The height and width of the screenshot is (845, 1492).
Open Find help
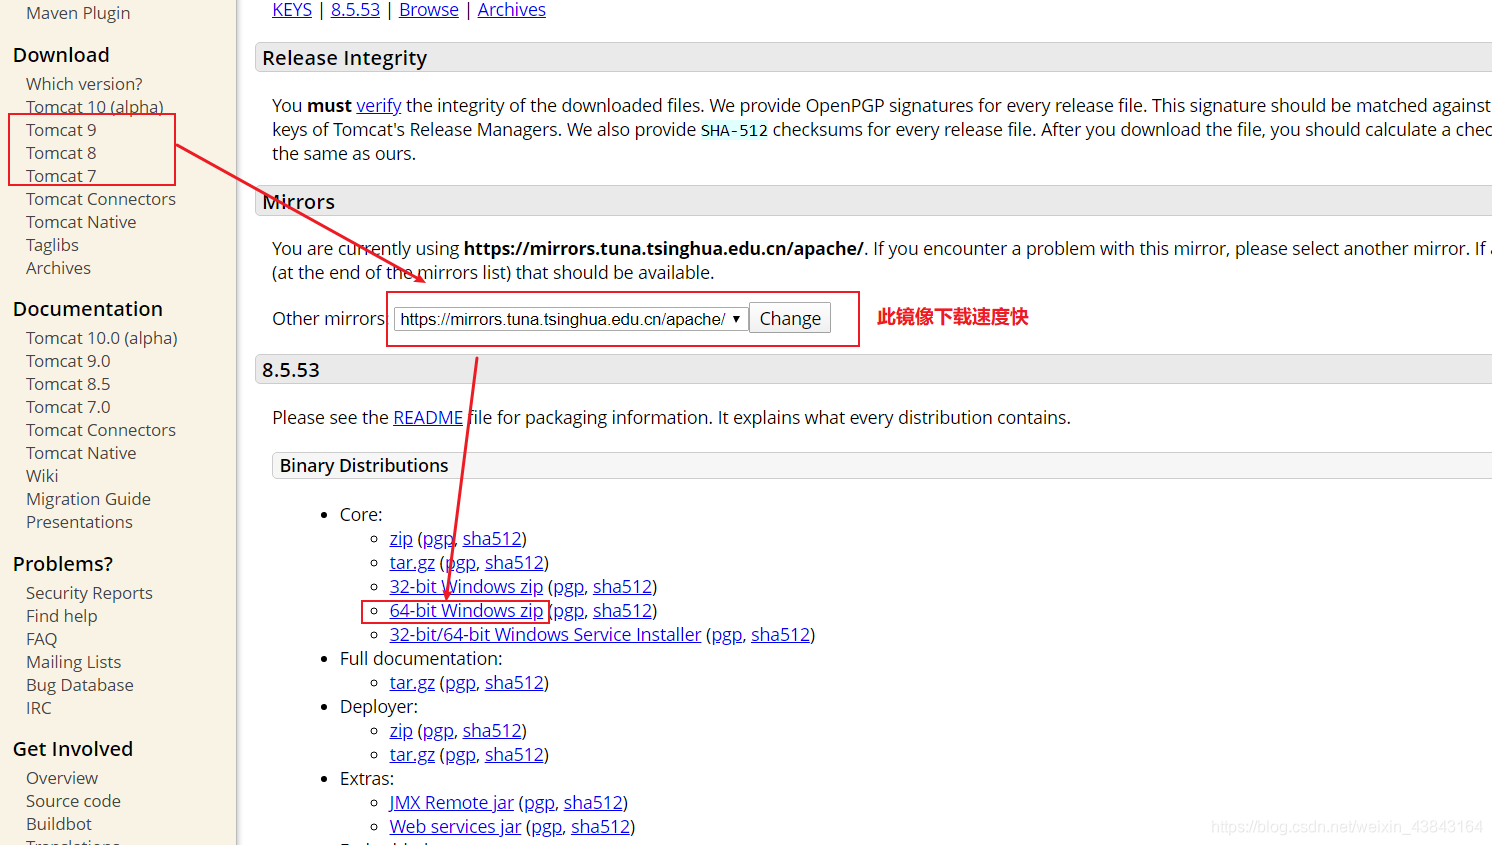(62, 616)
